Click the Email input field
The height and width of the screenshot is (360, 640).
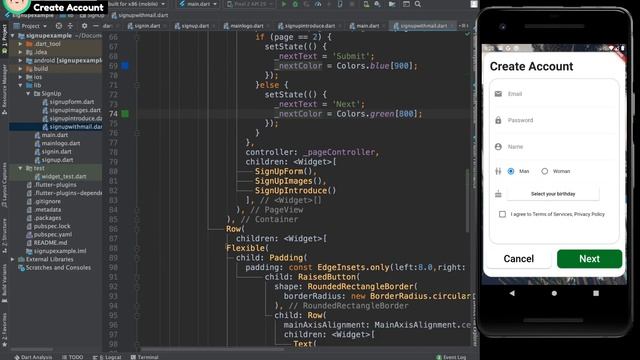554,94
